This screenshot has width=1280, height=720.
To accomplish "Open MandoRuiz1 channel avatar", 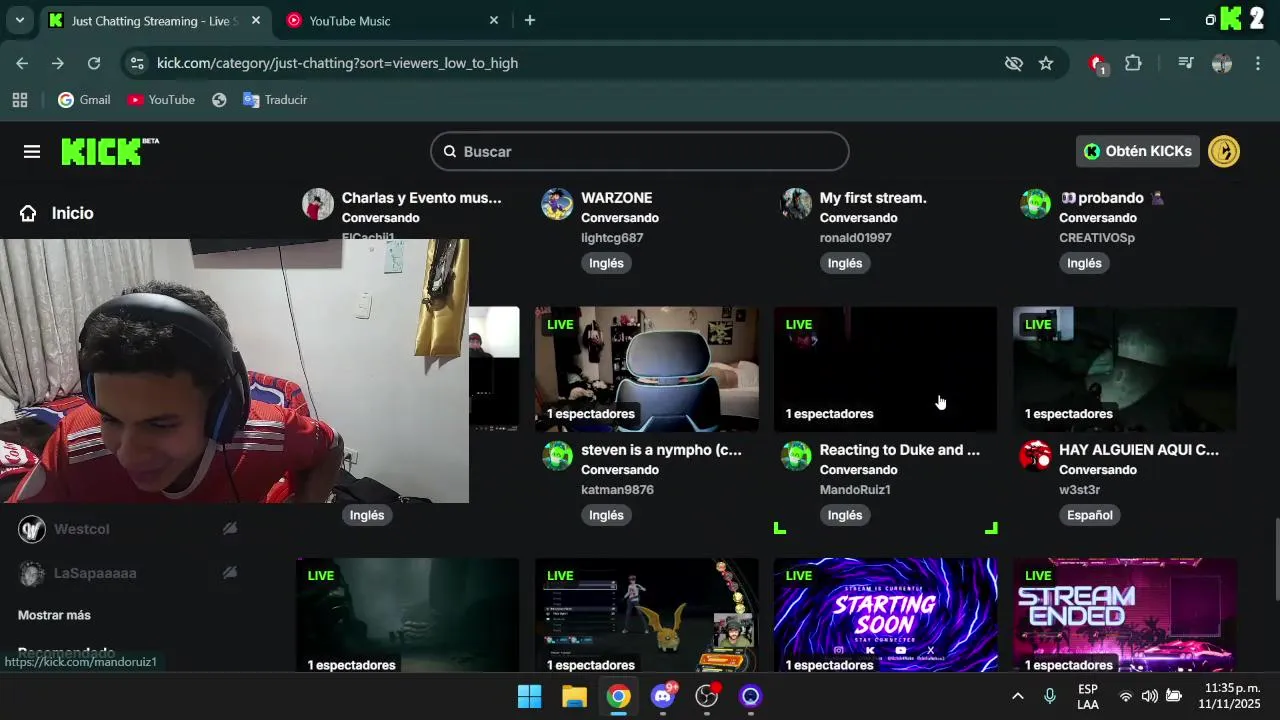I will click(x=796, y=455).
